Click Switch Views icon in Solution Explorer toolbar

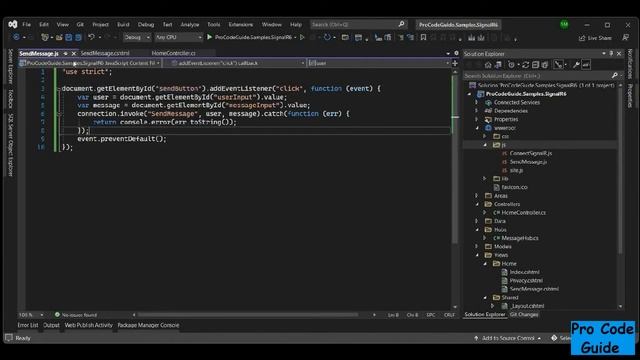(498, 65)
